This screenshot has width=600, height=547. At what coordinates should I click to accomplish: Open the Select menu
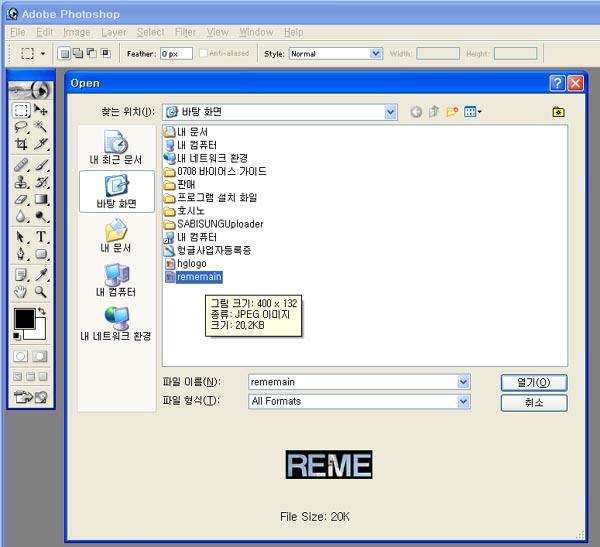pos(151,32)
